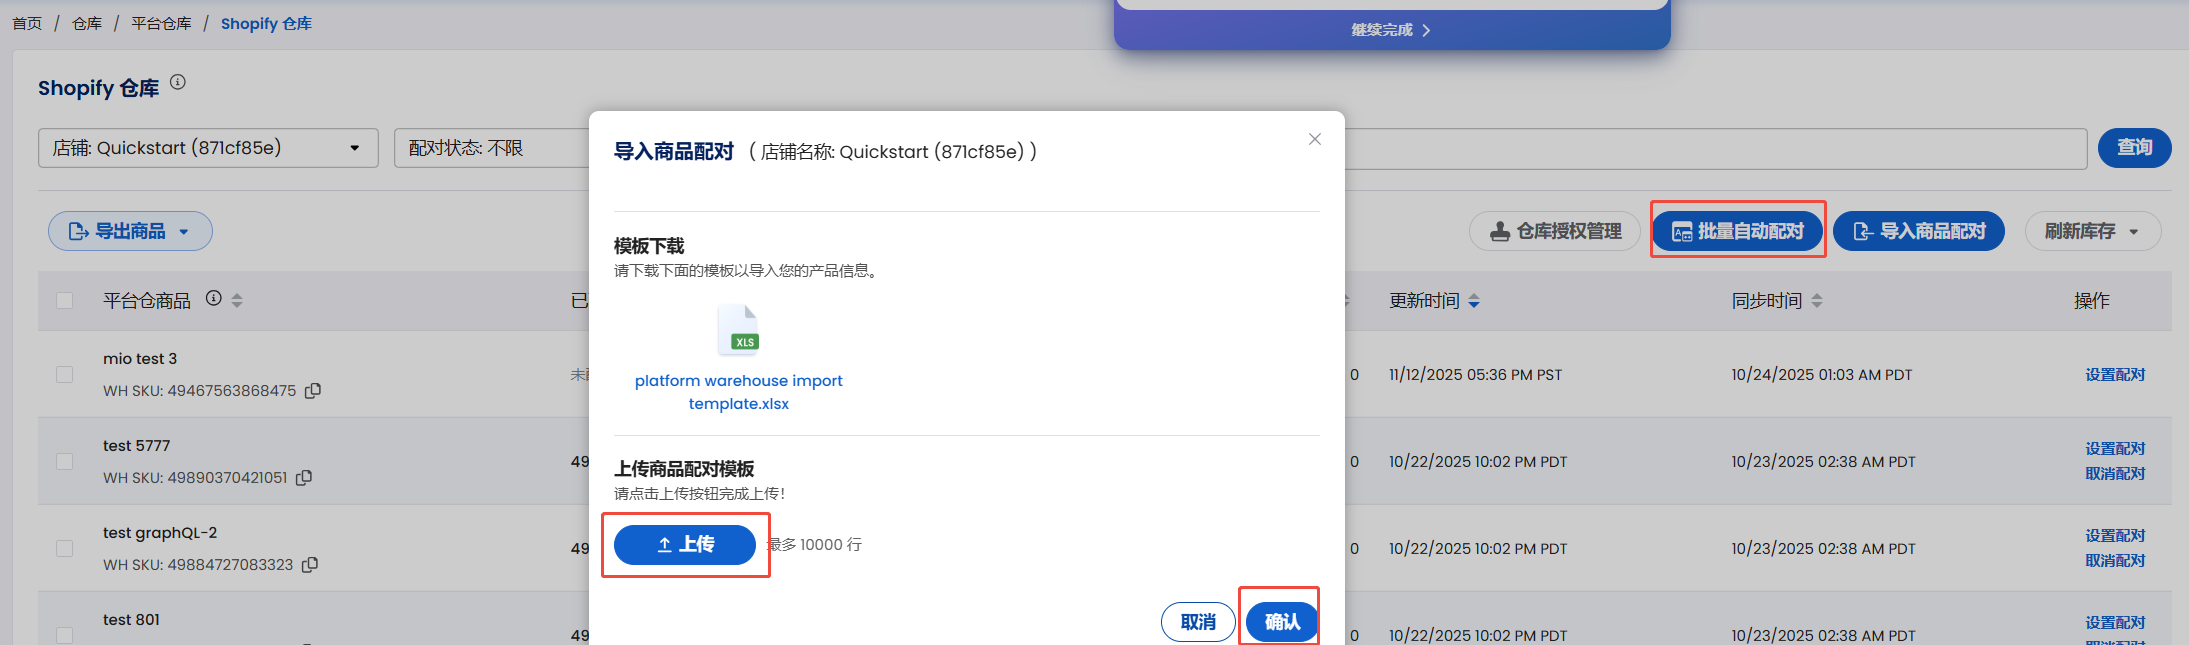Click the XLS template file icon
This screenshot has width=2189, height=645.
(x=739, y=330)
